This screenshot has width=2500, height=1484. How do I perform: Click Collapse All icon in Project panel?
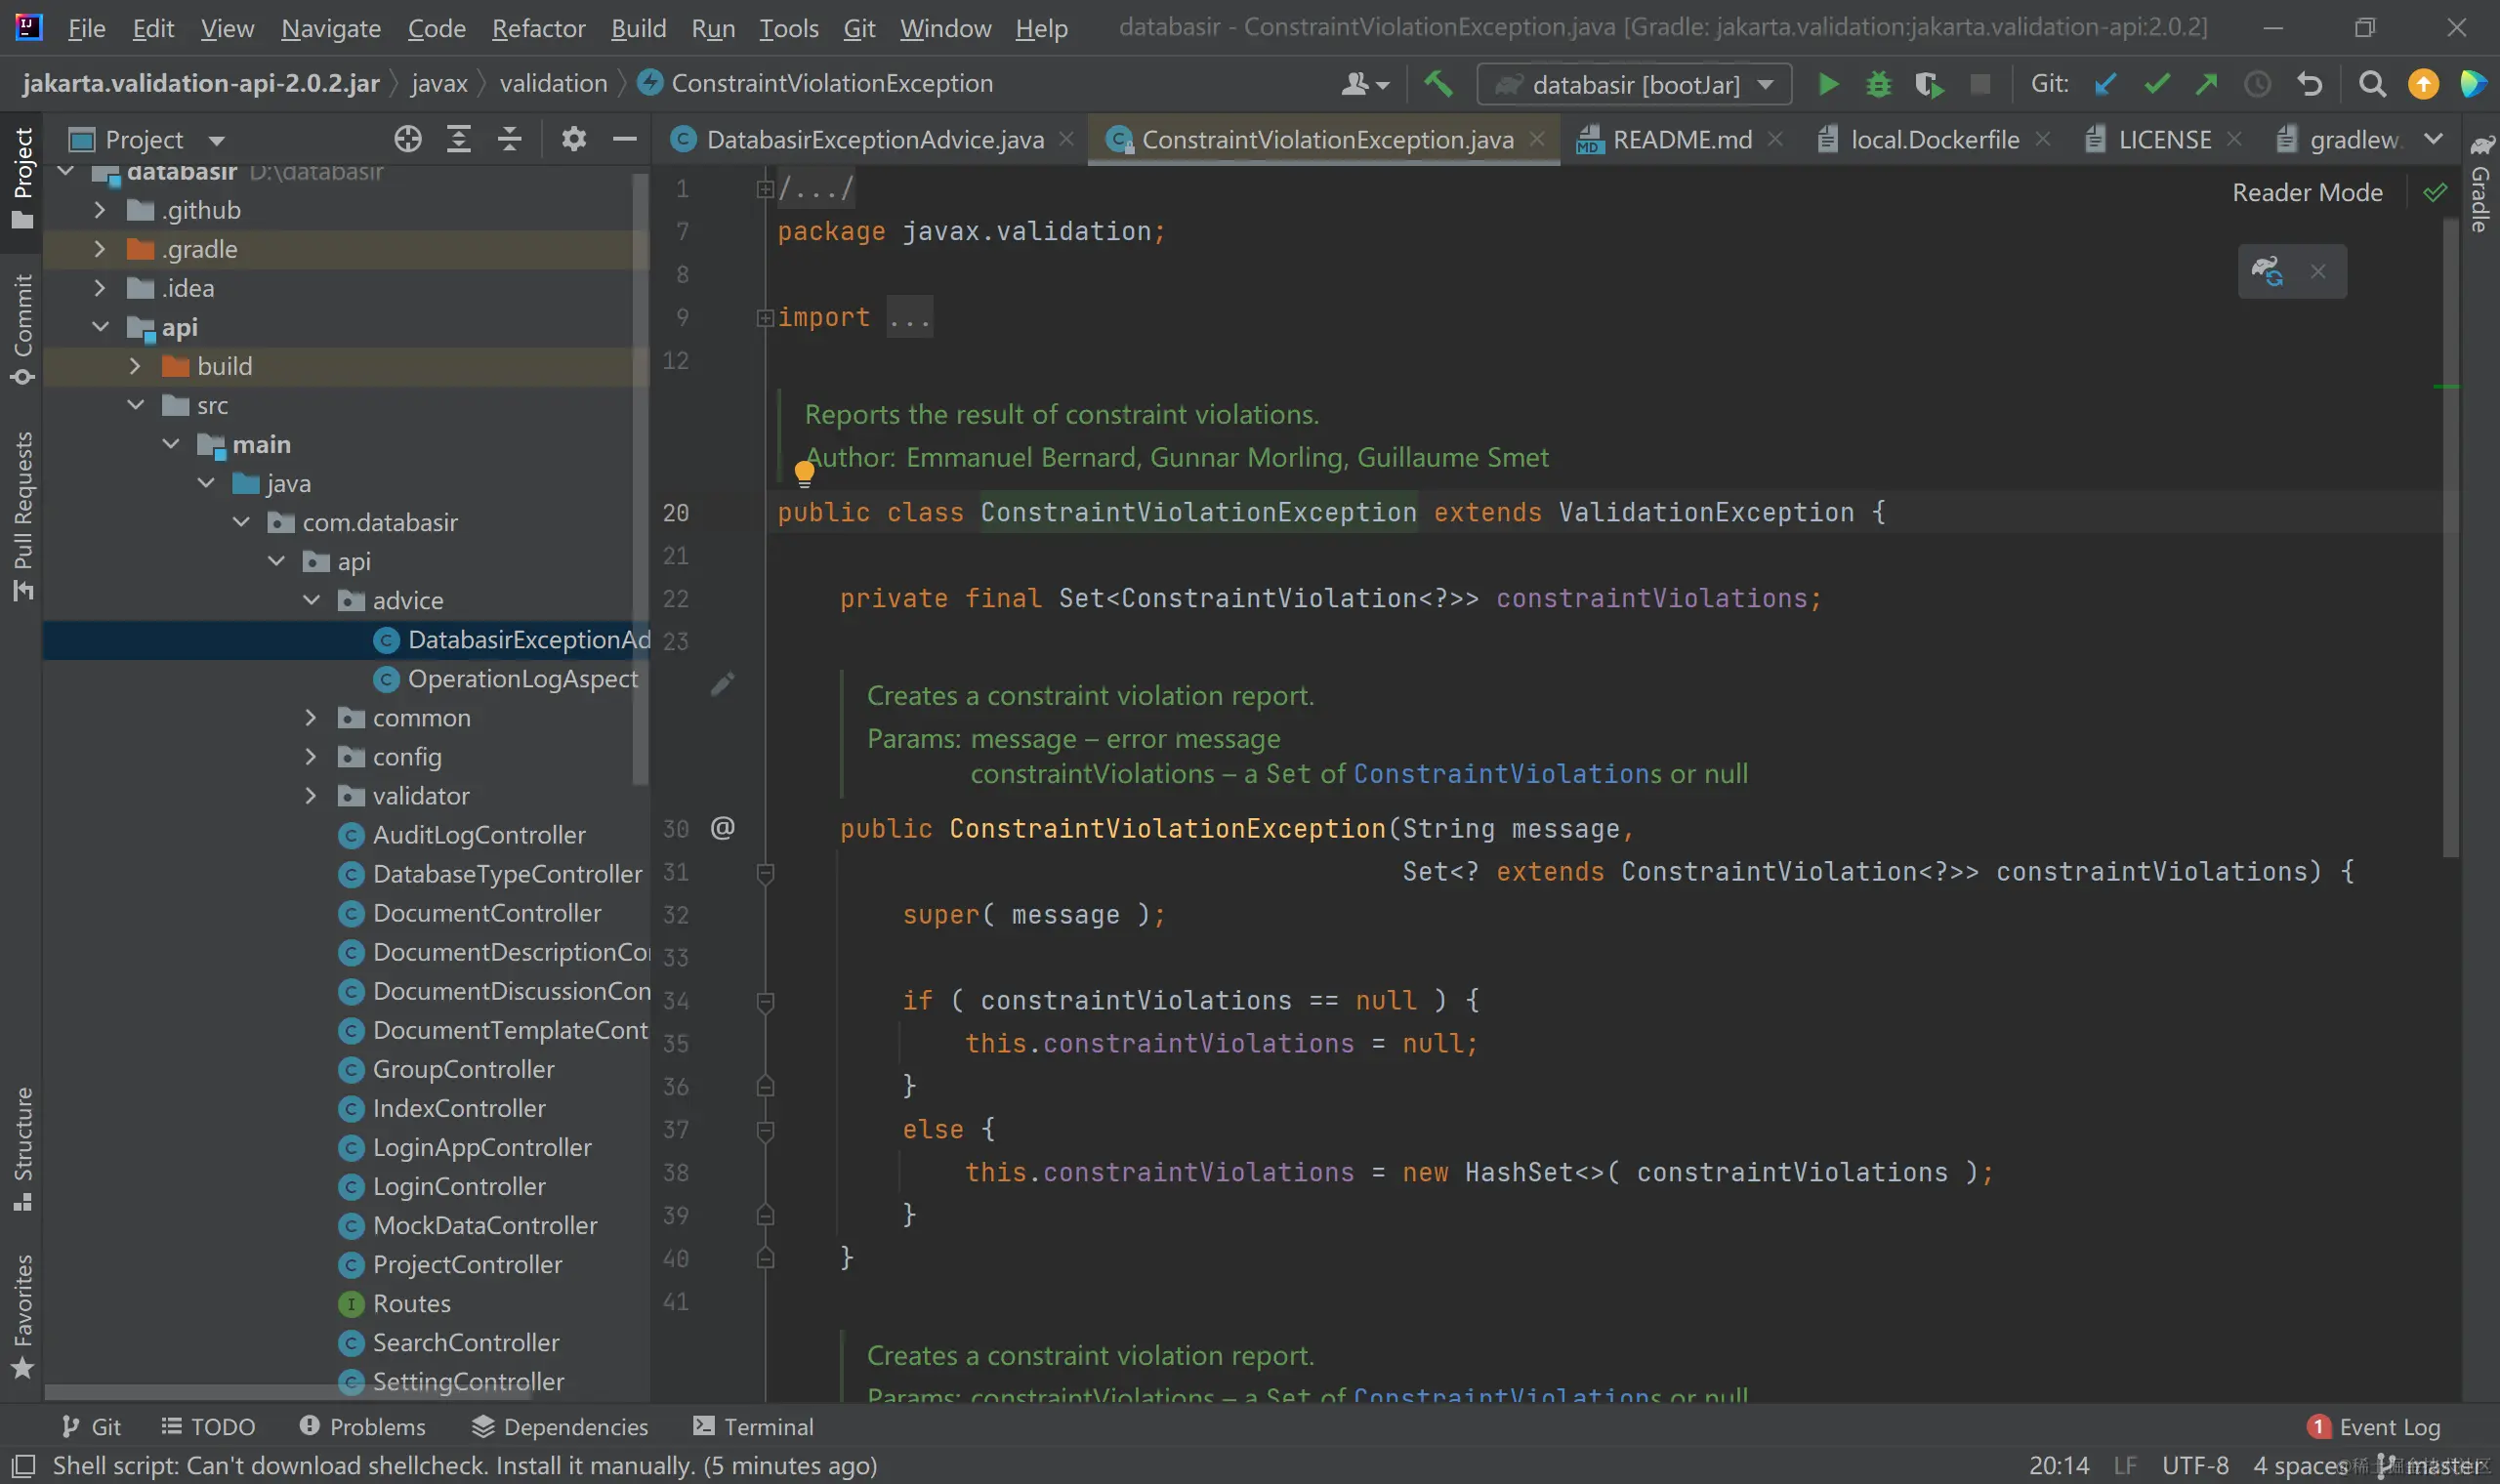point(510,139)
